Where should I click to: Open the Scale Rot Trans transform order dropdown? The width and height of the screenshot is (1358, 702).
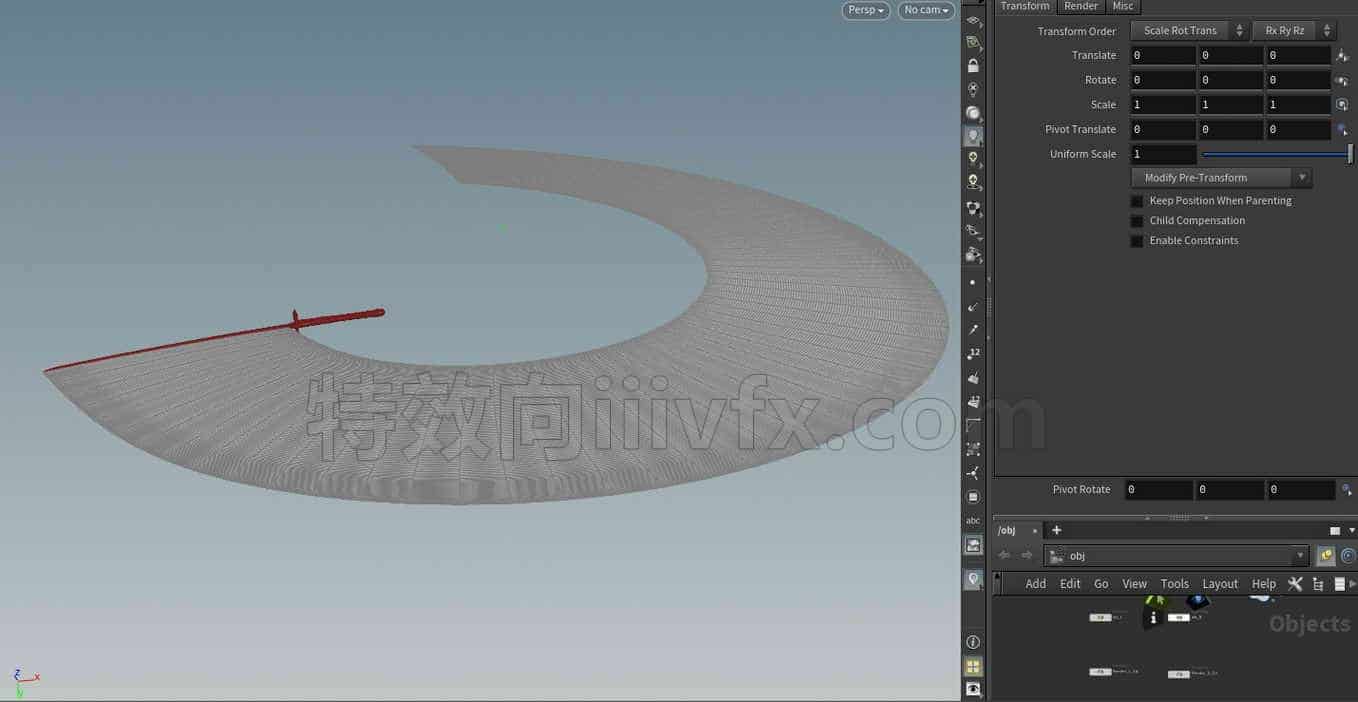(x=1189, y=31)
